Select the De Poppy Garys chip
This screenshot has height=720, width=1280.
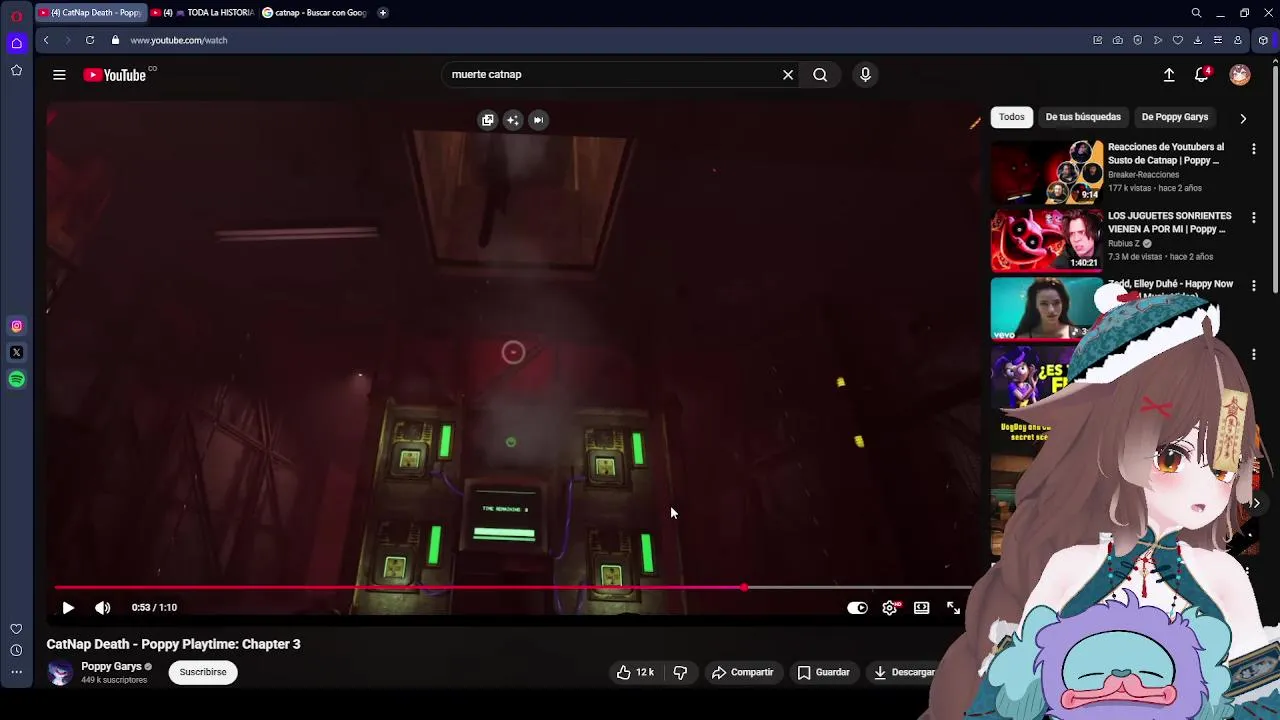point(1175,117)
